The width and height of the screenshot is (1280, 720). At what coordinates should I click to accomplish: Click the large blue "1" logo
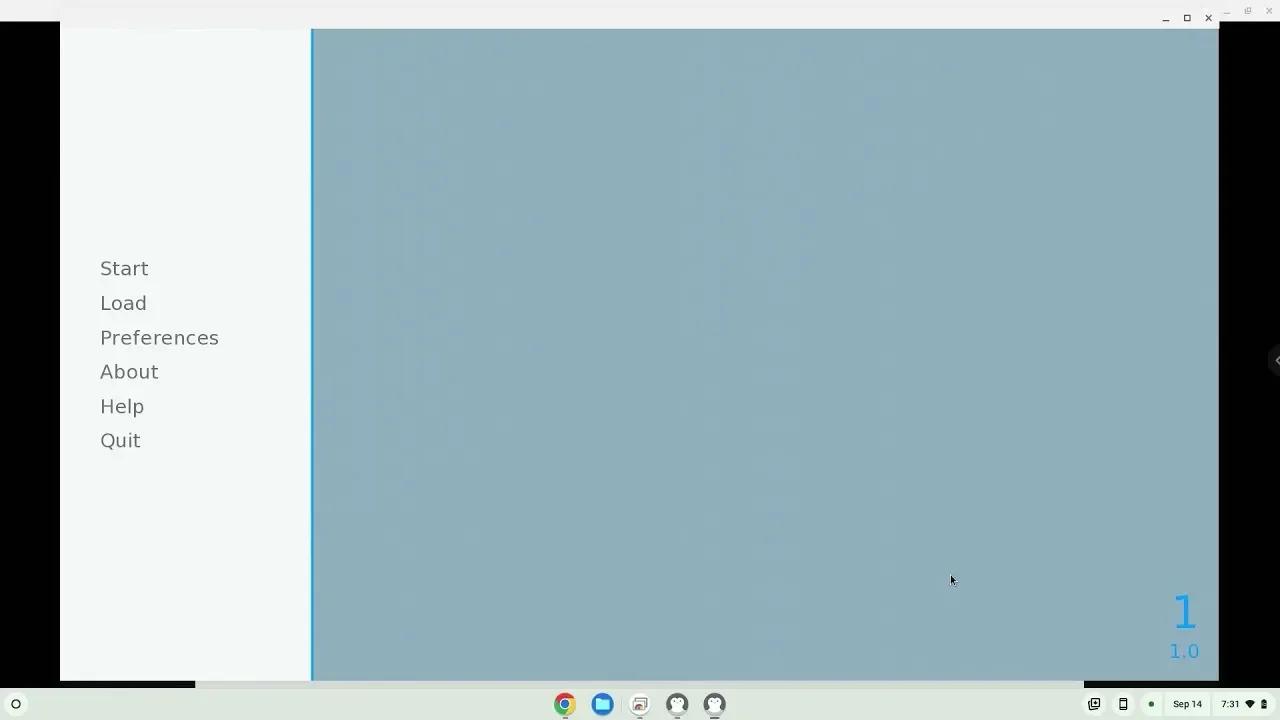(1184, 612)
